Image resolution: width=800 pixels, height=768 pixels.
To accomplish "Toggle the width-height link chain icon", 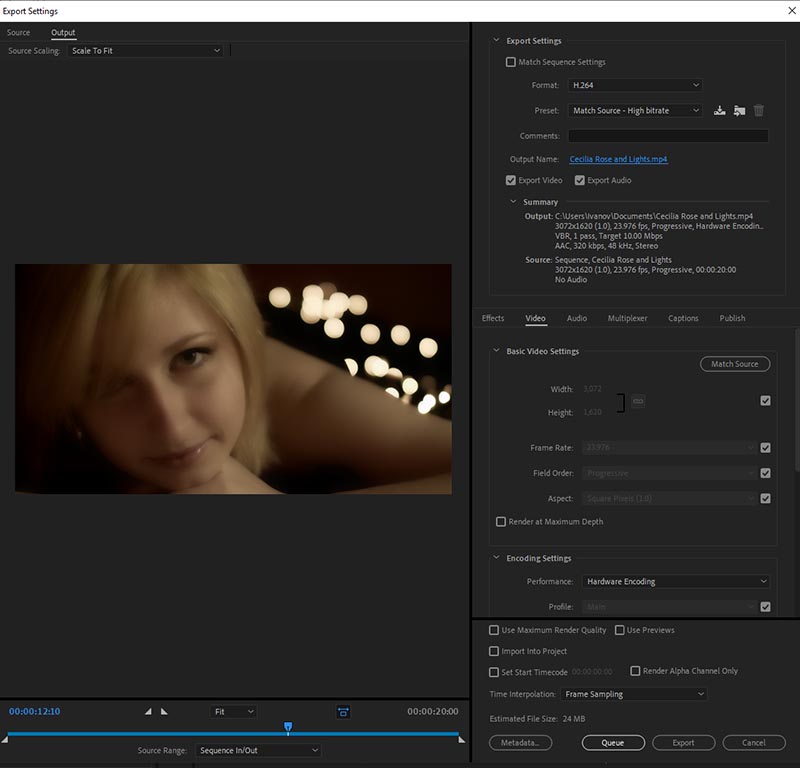I will click(x=638, y=401).
